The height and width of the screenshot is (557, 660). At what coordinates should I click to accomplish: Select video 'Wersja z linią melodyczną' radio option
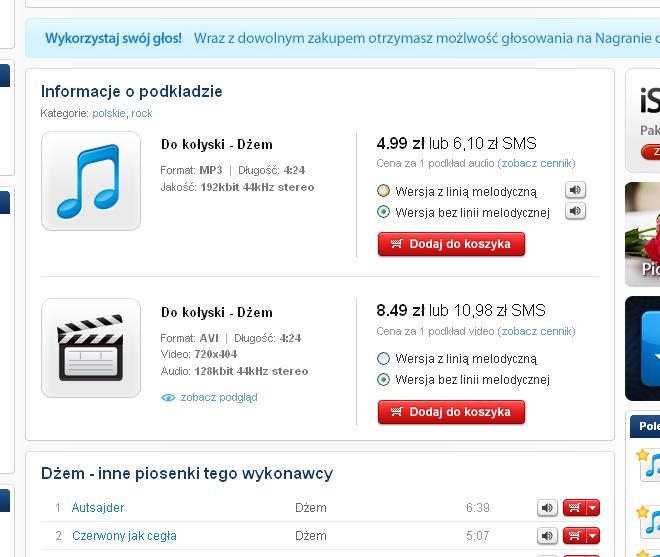(x=383, y=358)
